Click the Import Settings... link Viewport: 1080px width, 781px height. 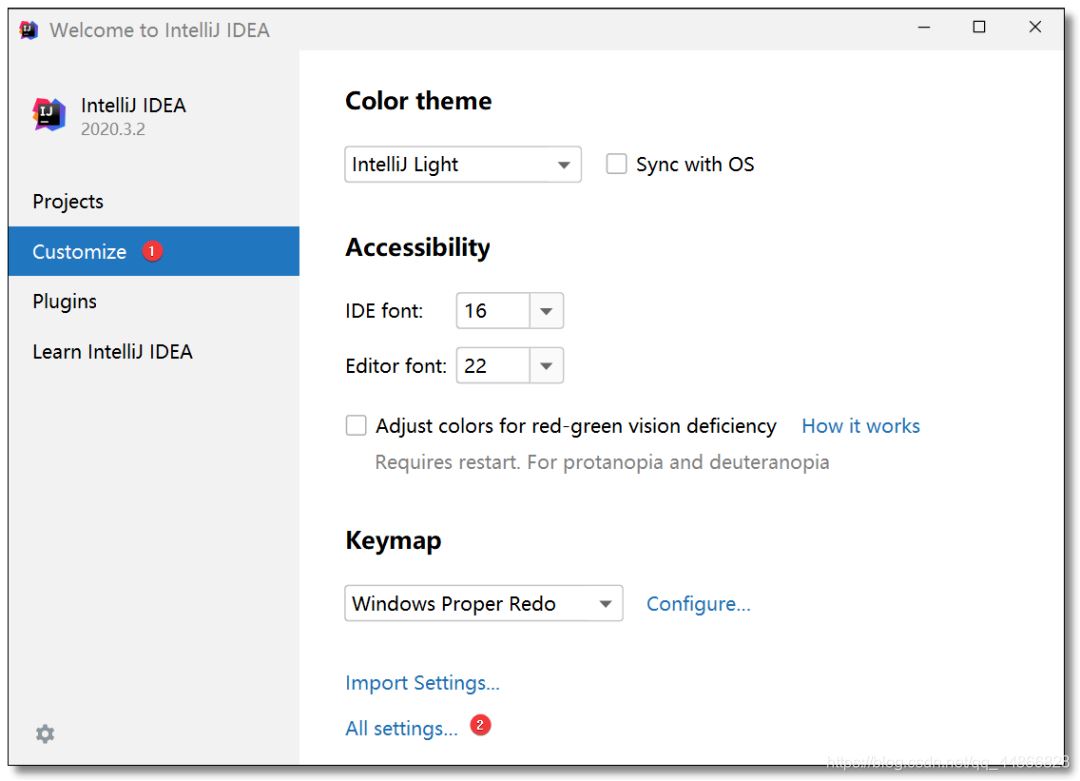point(422,683)
